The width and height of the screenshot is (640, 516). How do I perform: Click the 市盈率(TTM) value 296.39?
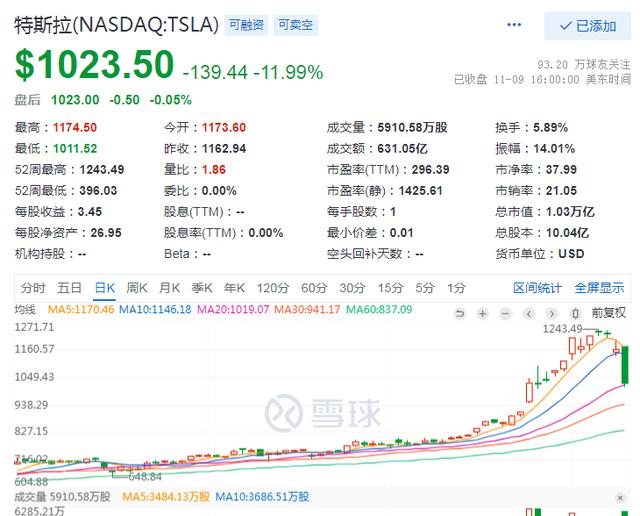point(430,170)
